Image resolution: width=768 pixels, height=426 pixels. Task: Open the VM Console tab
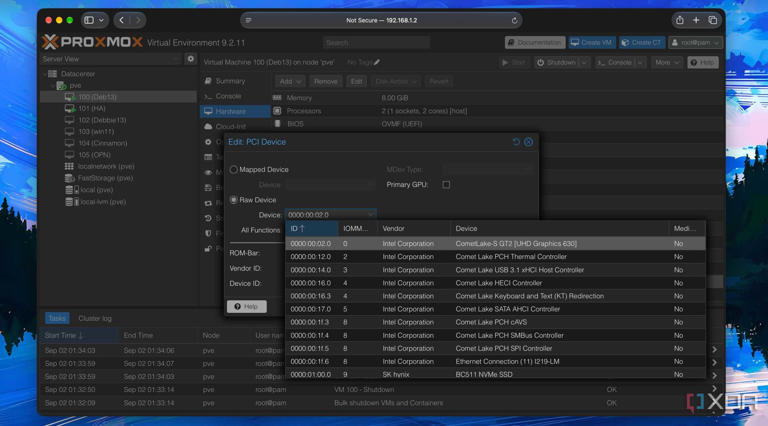(x=235, y=96)
